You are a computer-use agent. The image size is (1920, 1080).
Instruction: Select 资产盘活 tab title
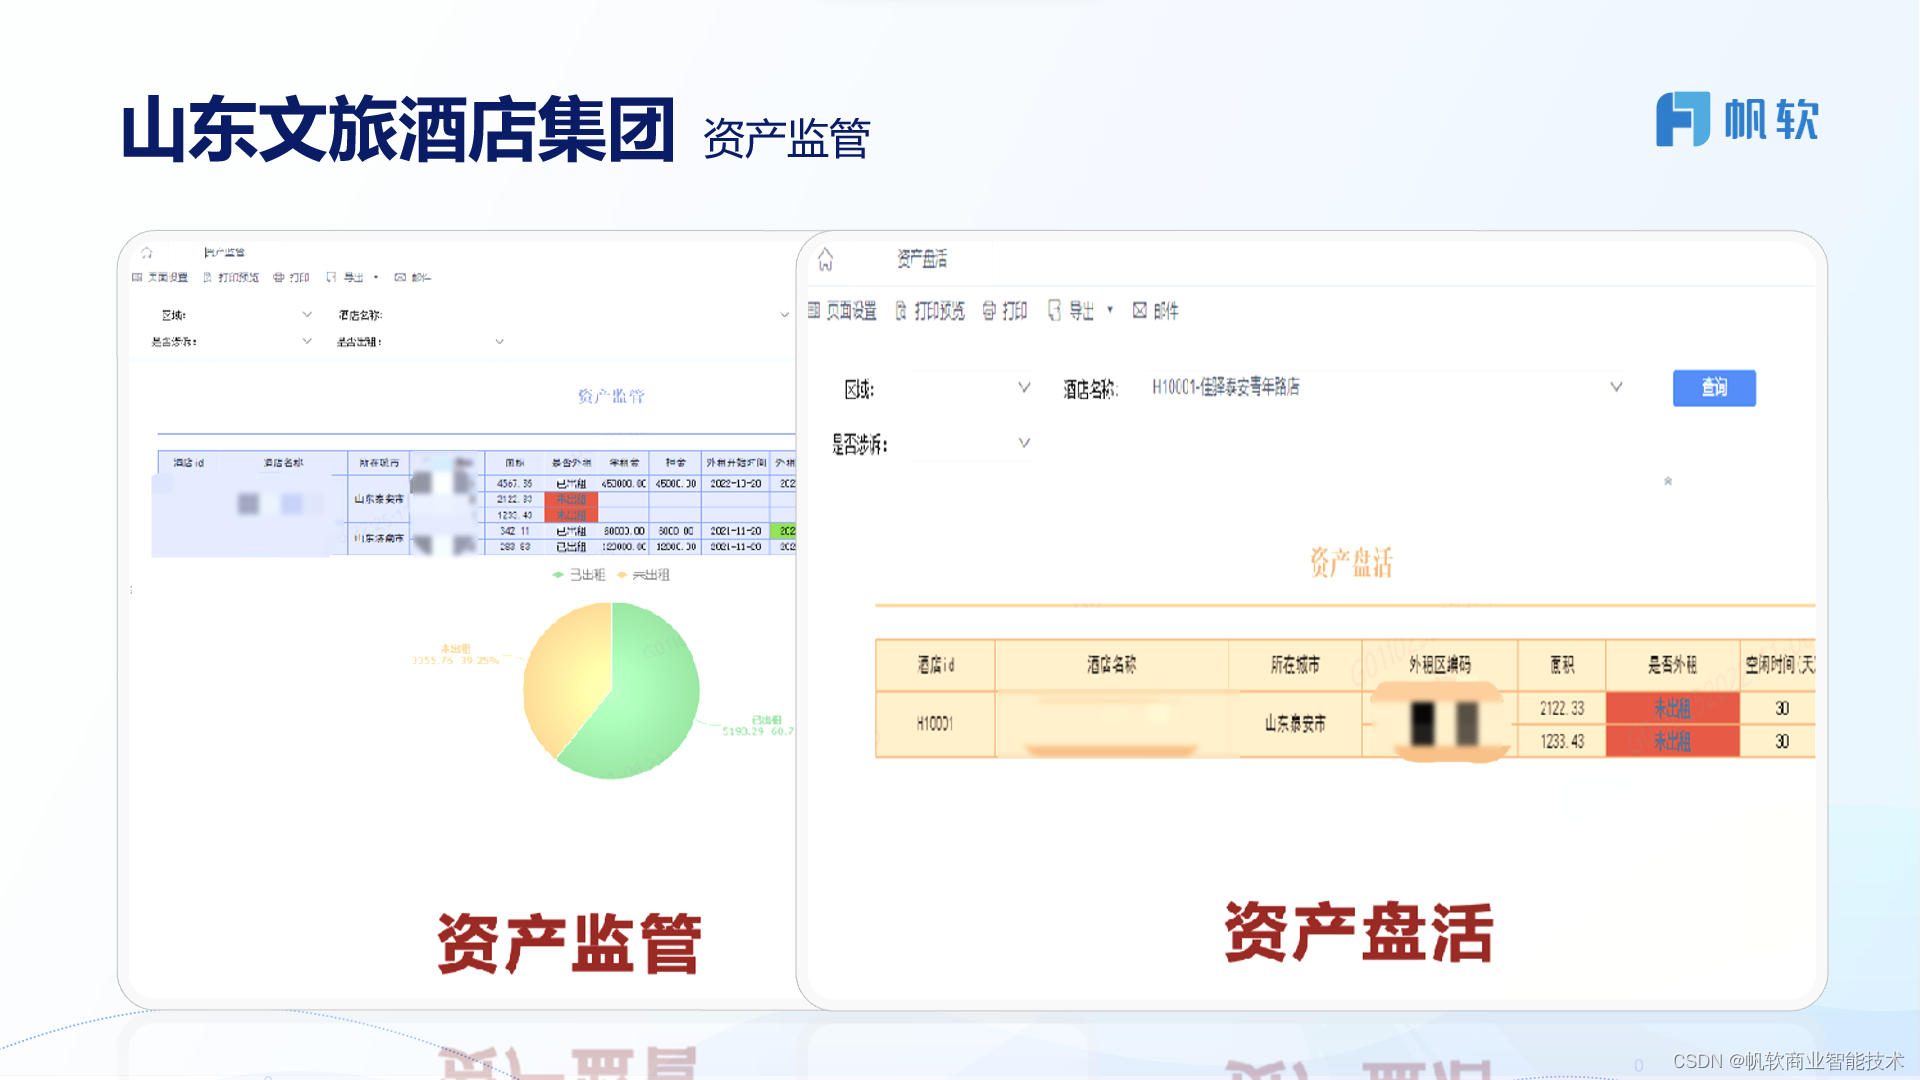pos(921,260)
